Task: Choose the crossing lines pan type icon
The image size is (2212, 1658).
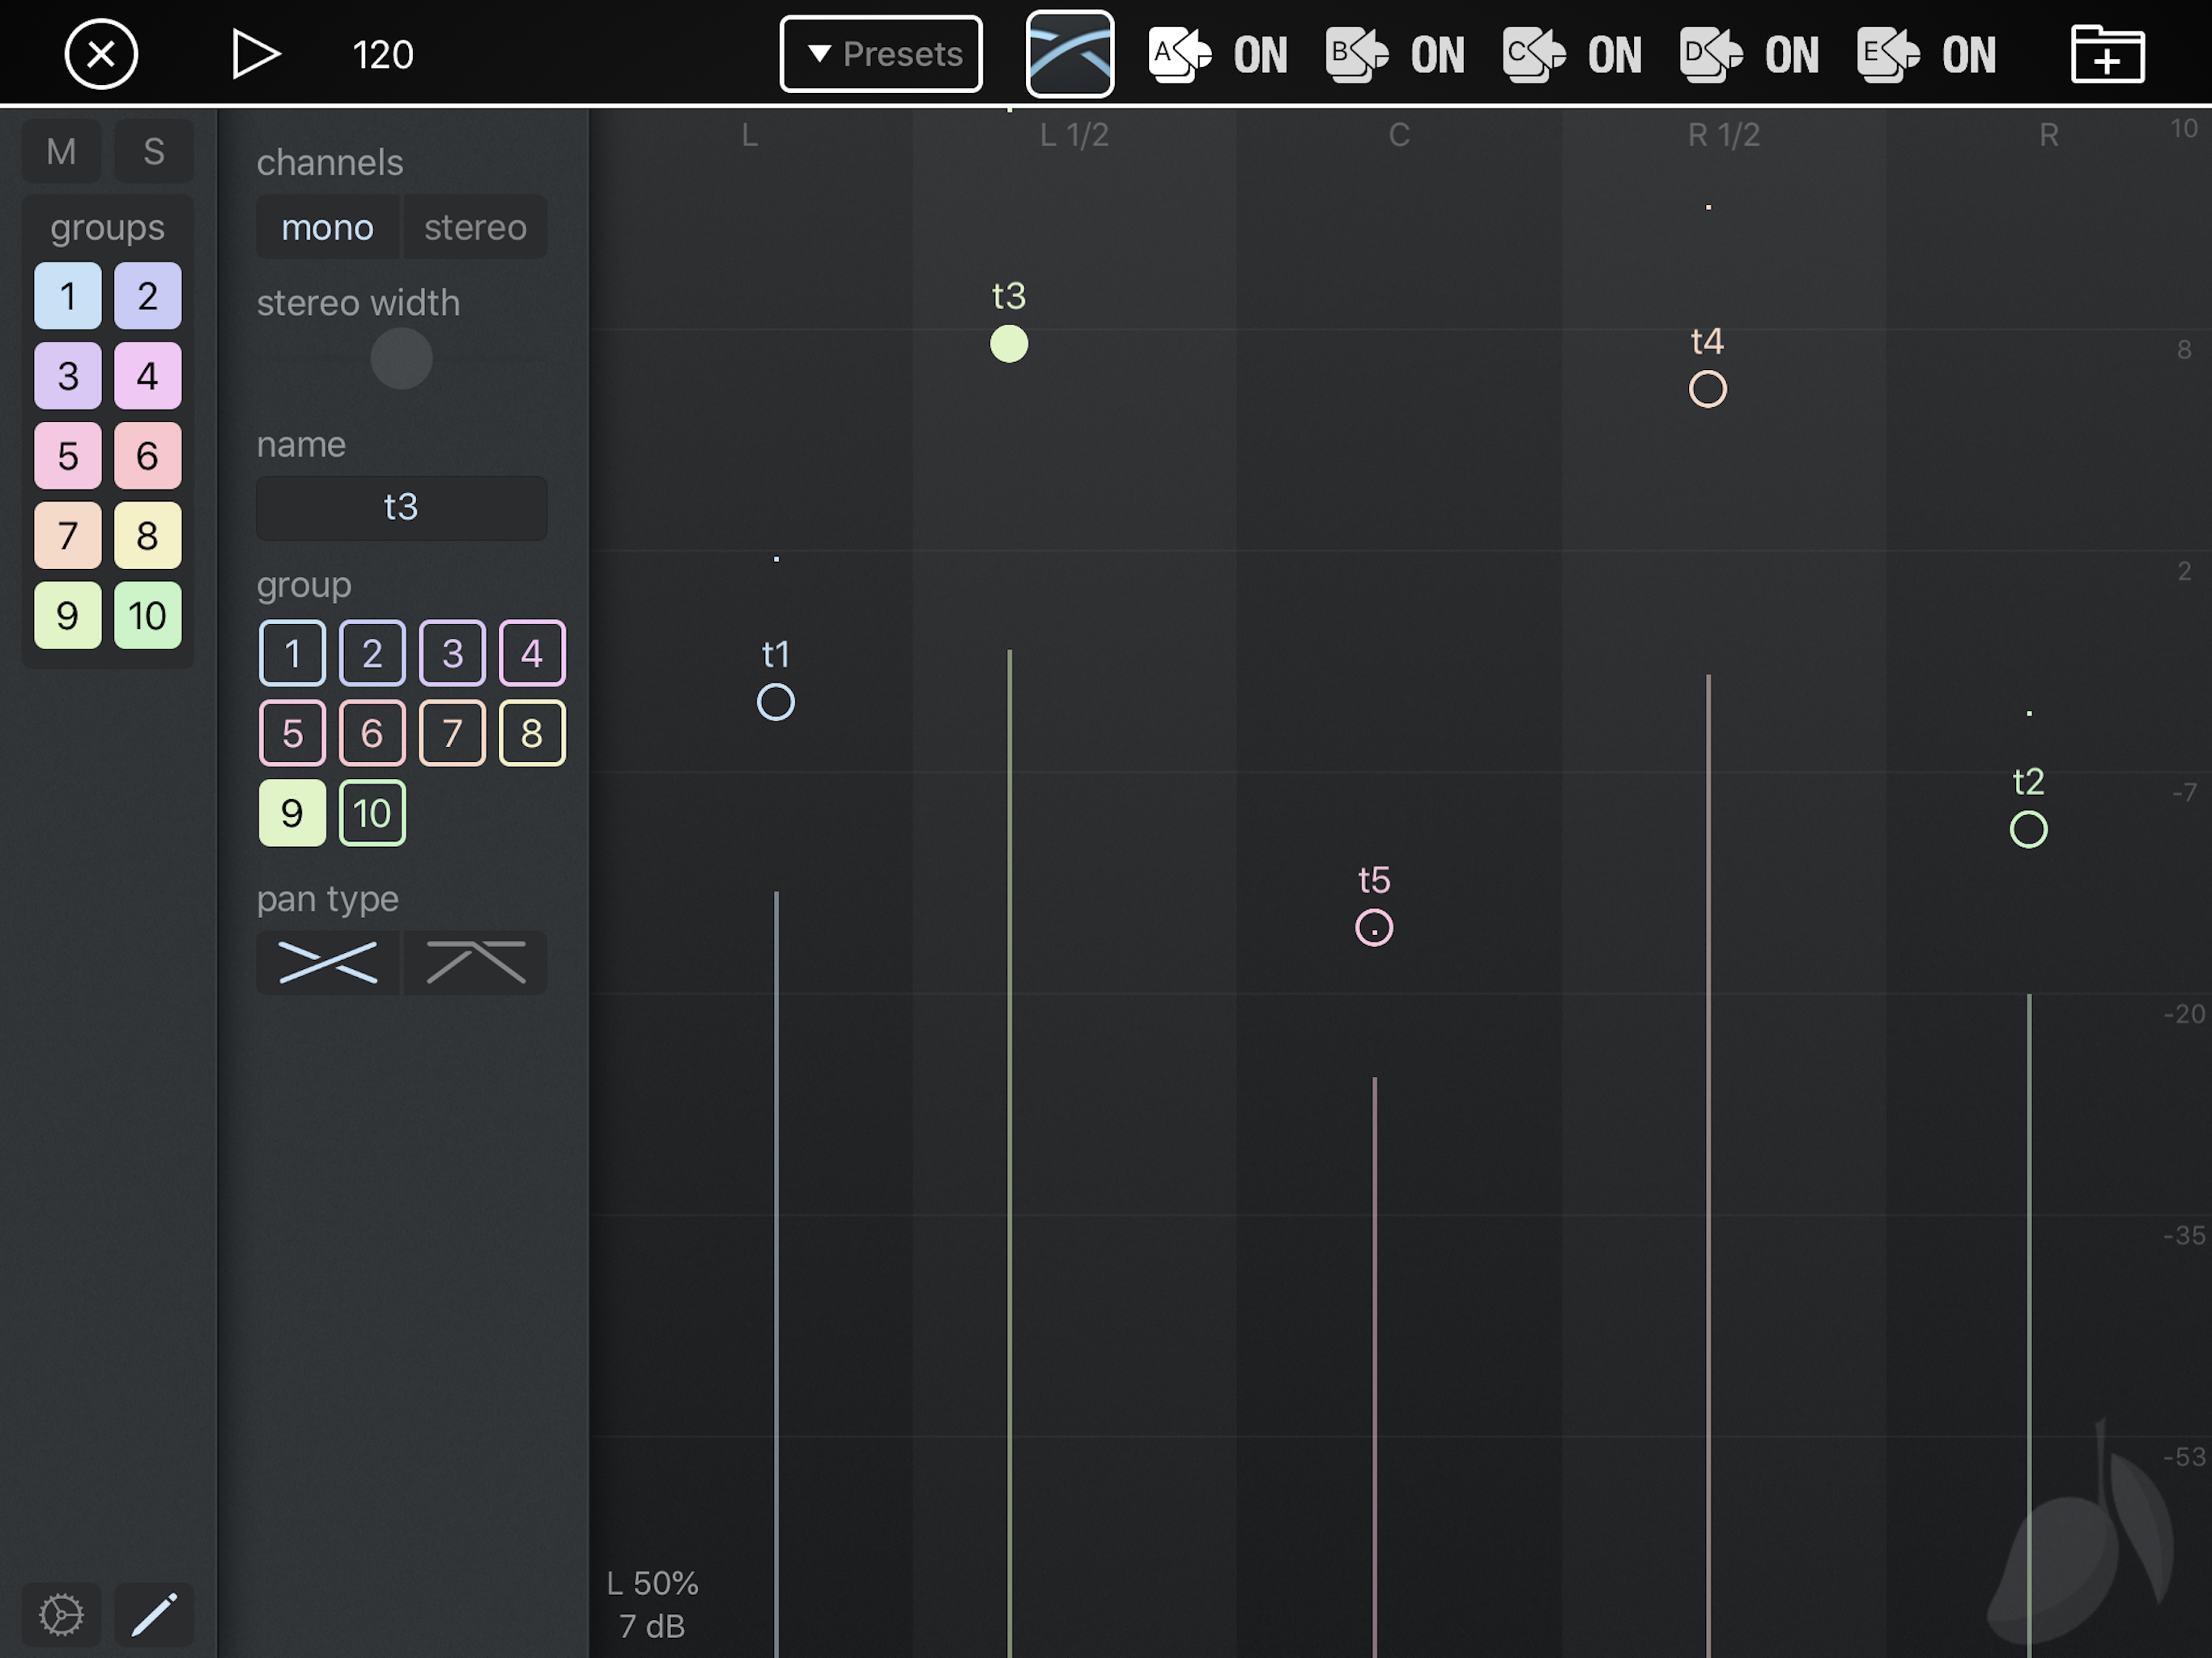Action: (328, 962)
